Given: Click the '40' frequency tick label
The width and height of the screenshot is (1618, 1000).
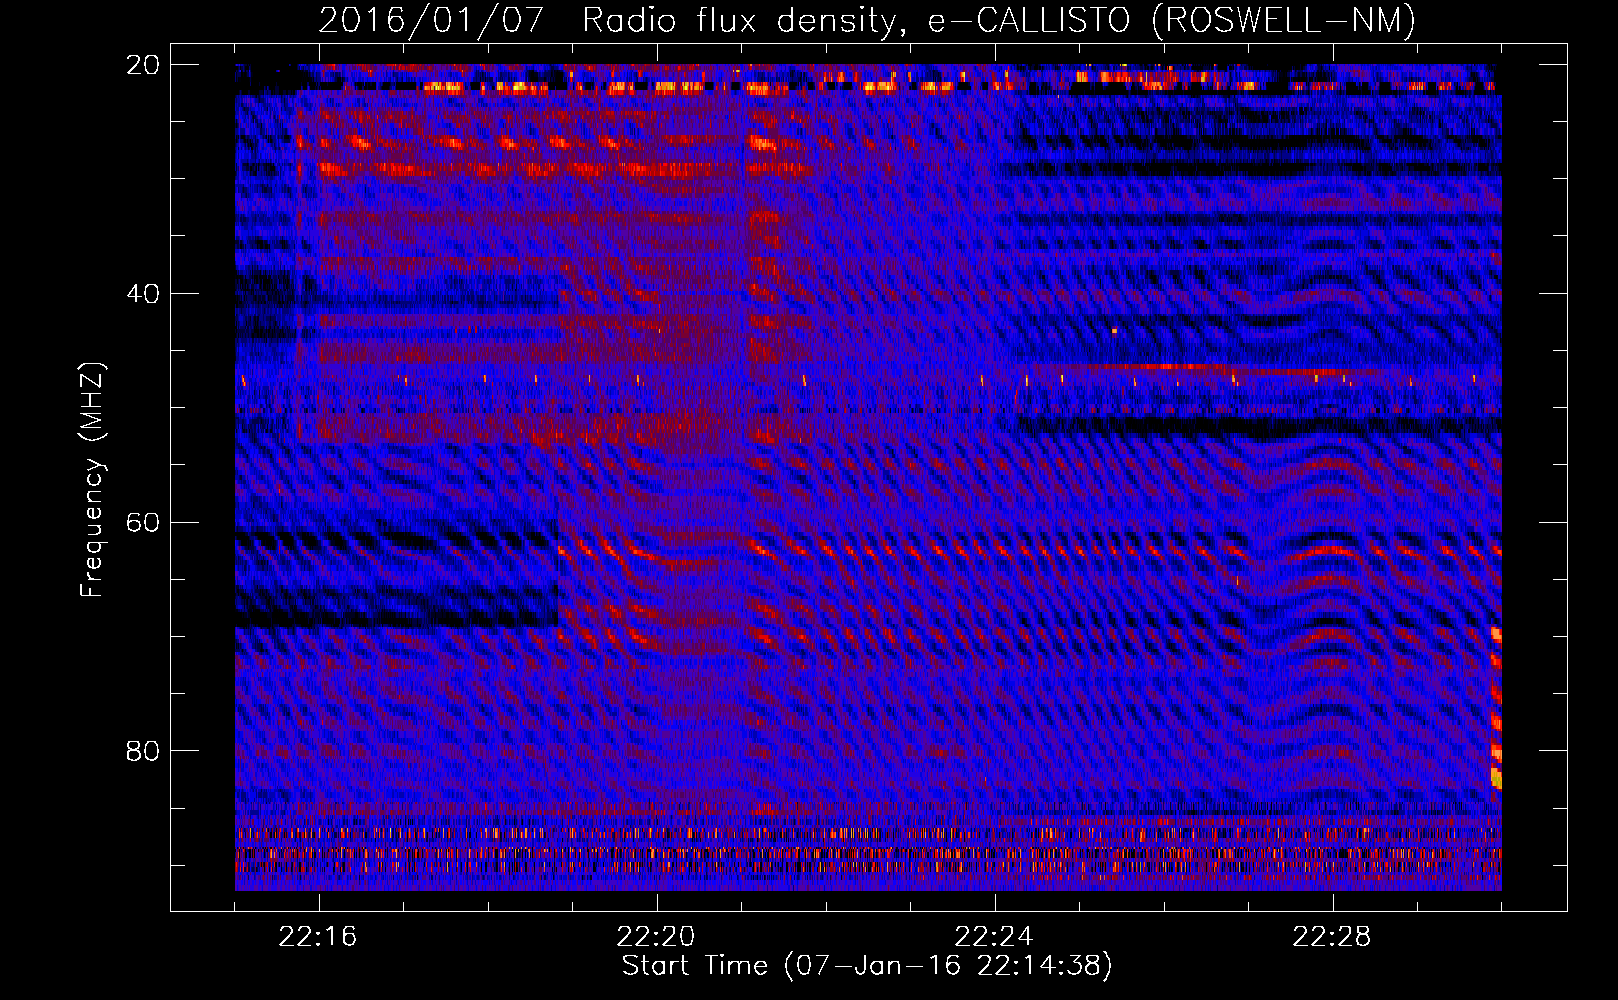Looking at the screenshot, I should tap(143, 294).
